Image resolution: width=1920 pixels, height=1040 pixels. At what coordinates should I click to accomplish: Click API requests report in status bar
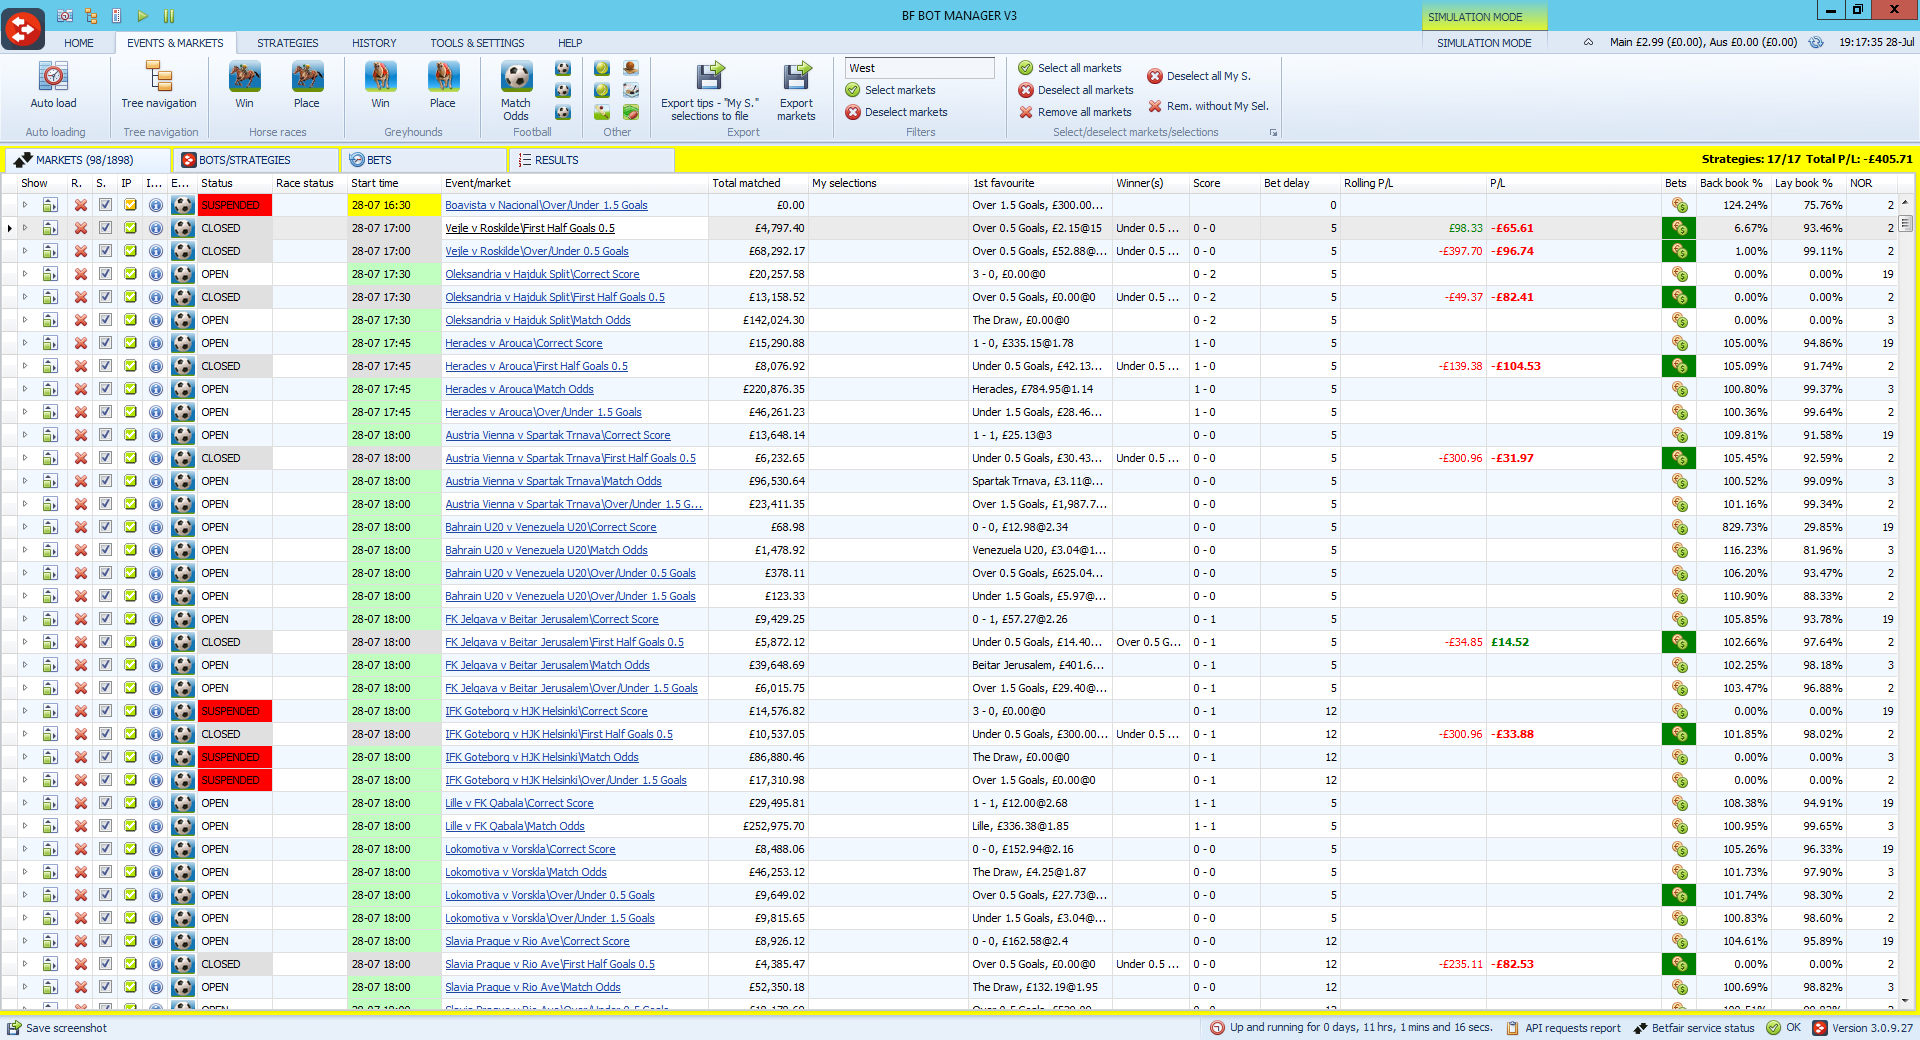[1563, 1027]
